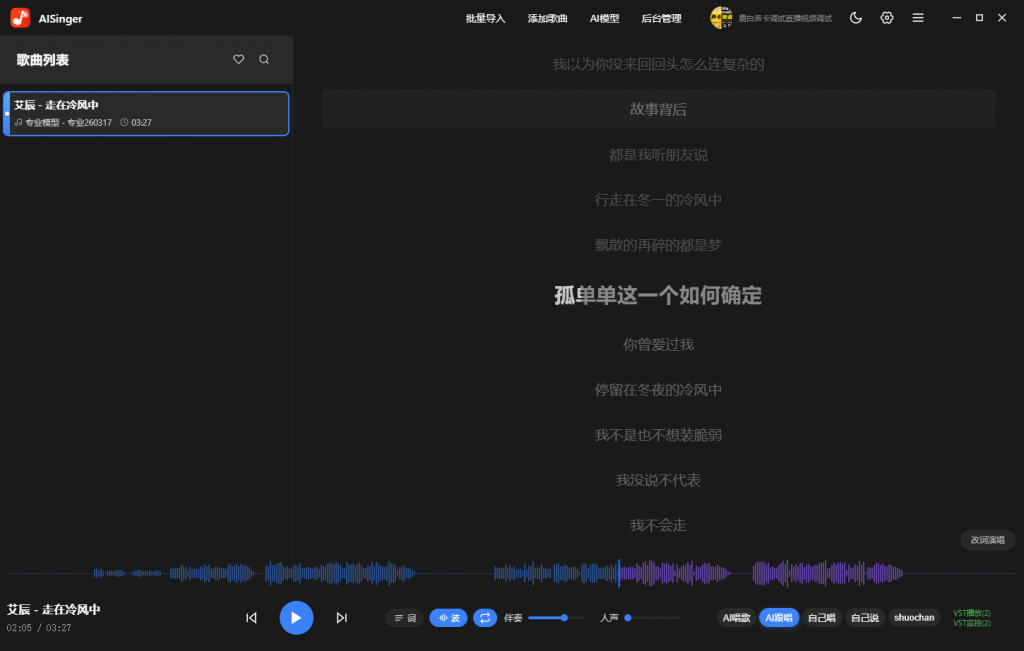This screenshot has width=1024, height=651.
Task: Click the user avatar in title bar
Action: (721, 18)
